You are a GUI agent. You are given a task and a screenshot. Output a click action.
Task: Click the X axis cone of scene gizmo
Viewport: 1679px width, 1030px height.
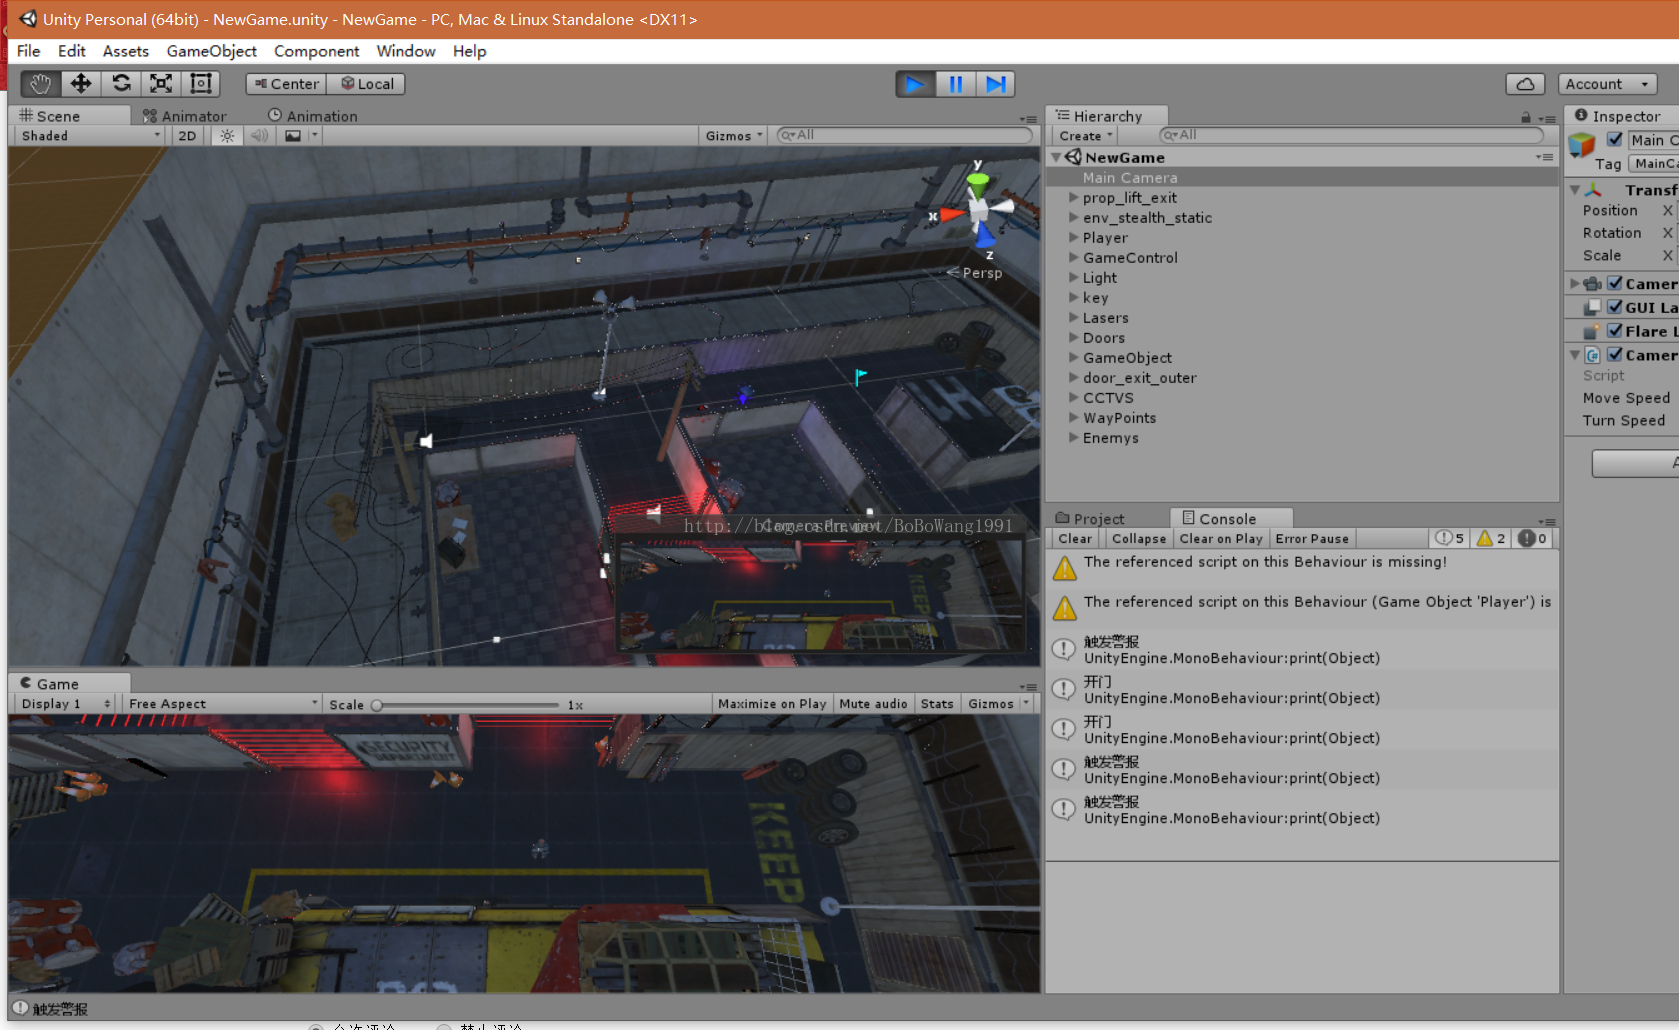click(950, 213)
